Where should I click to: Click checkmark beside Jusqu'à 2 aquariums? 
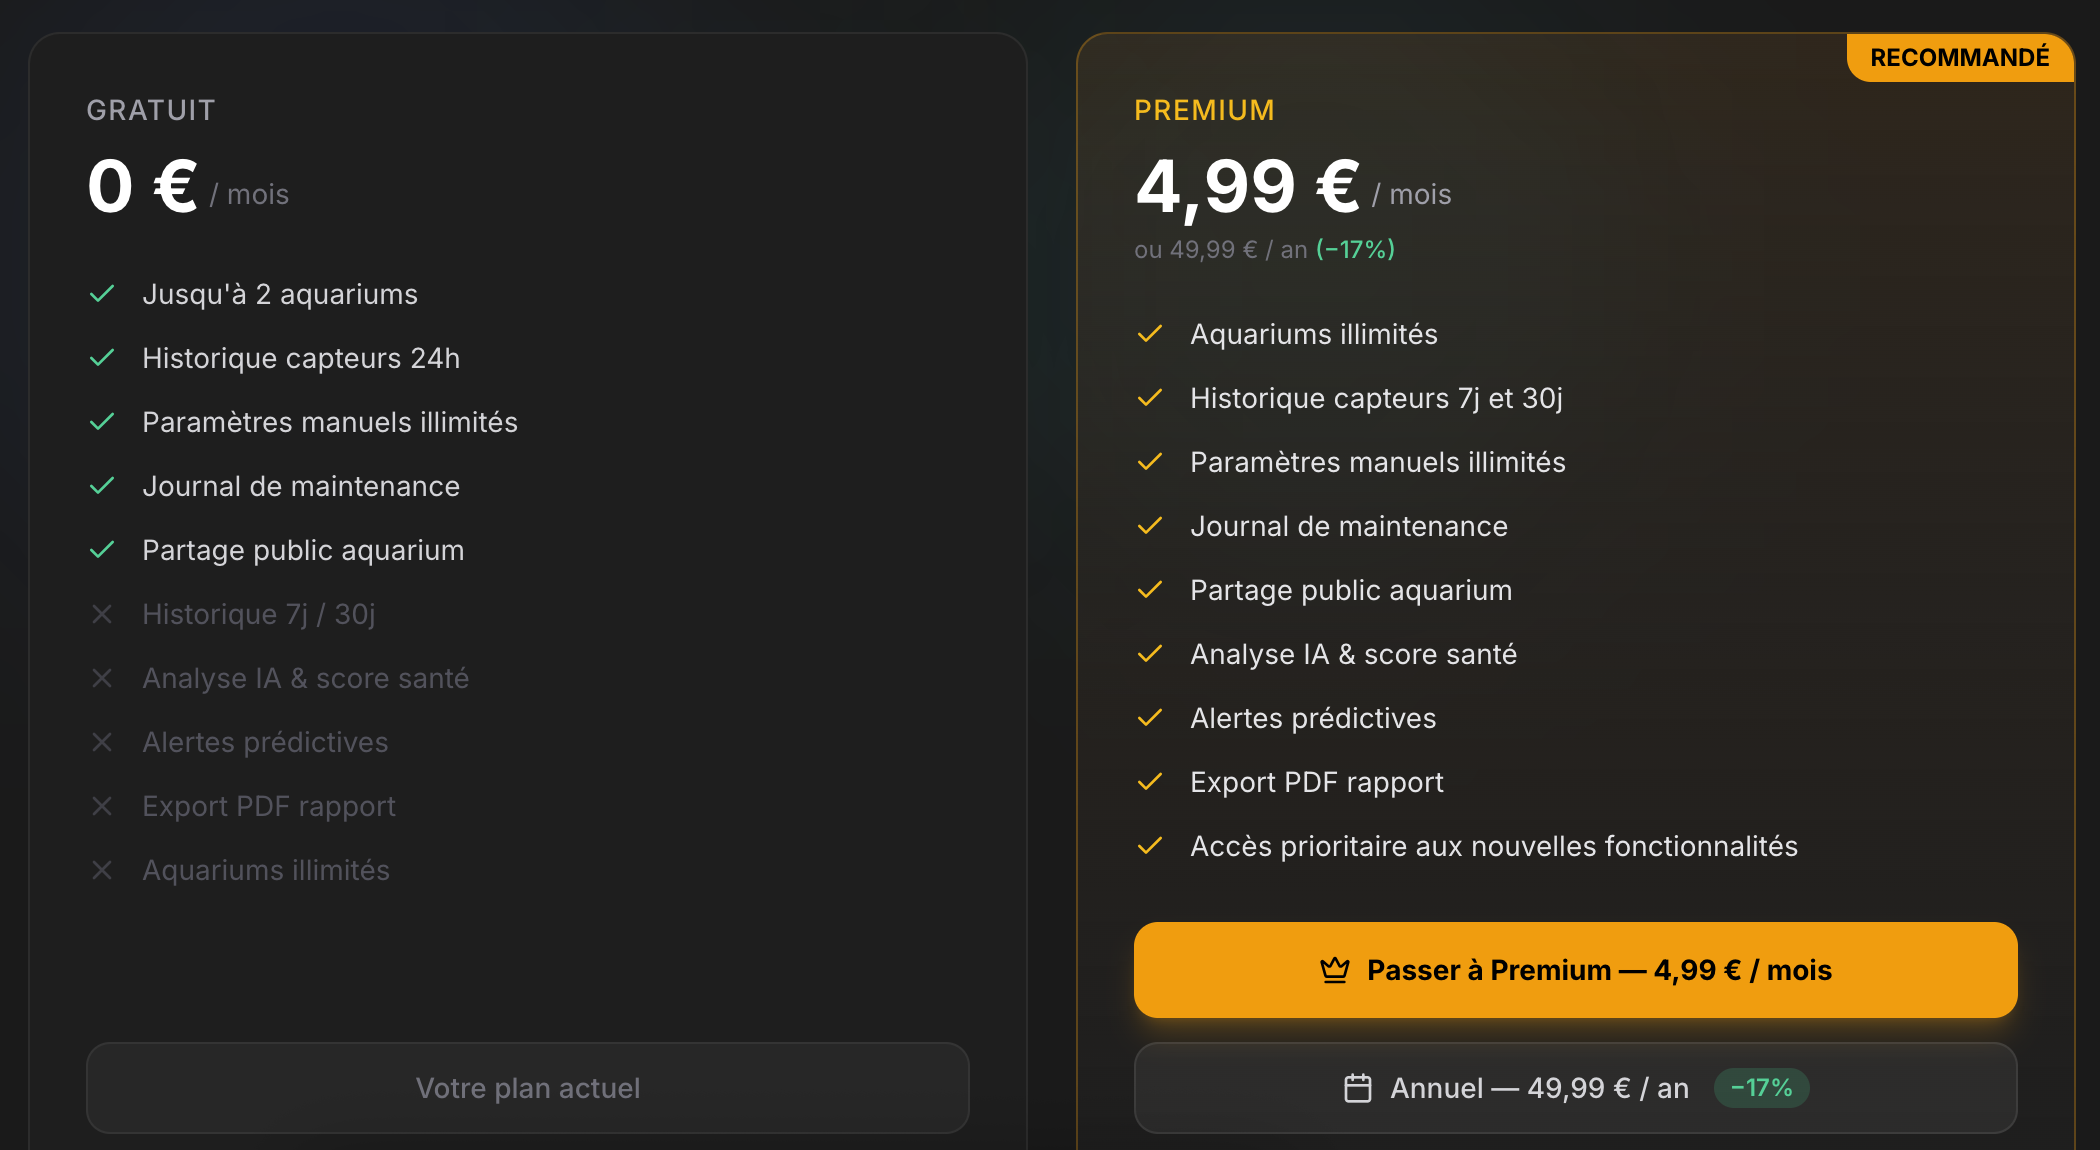pos(102,294)
